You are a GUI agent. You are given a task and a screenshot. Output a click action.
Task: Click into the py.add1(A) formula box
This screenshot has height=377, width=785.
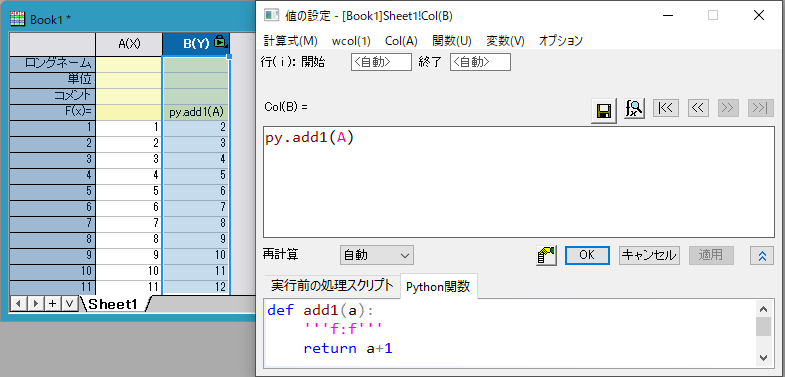[x=519, y=182]
